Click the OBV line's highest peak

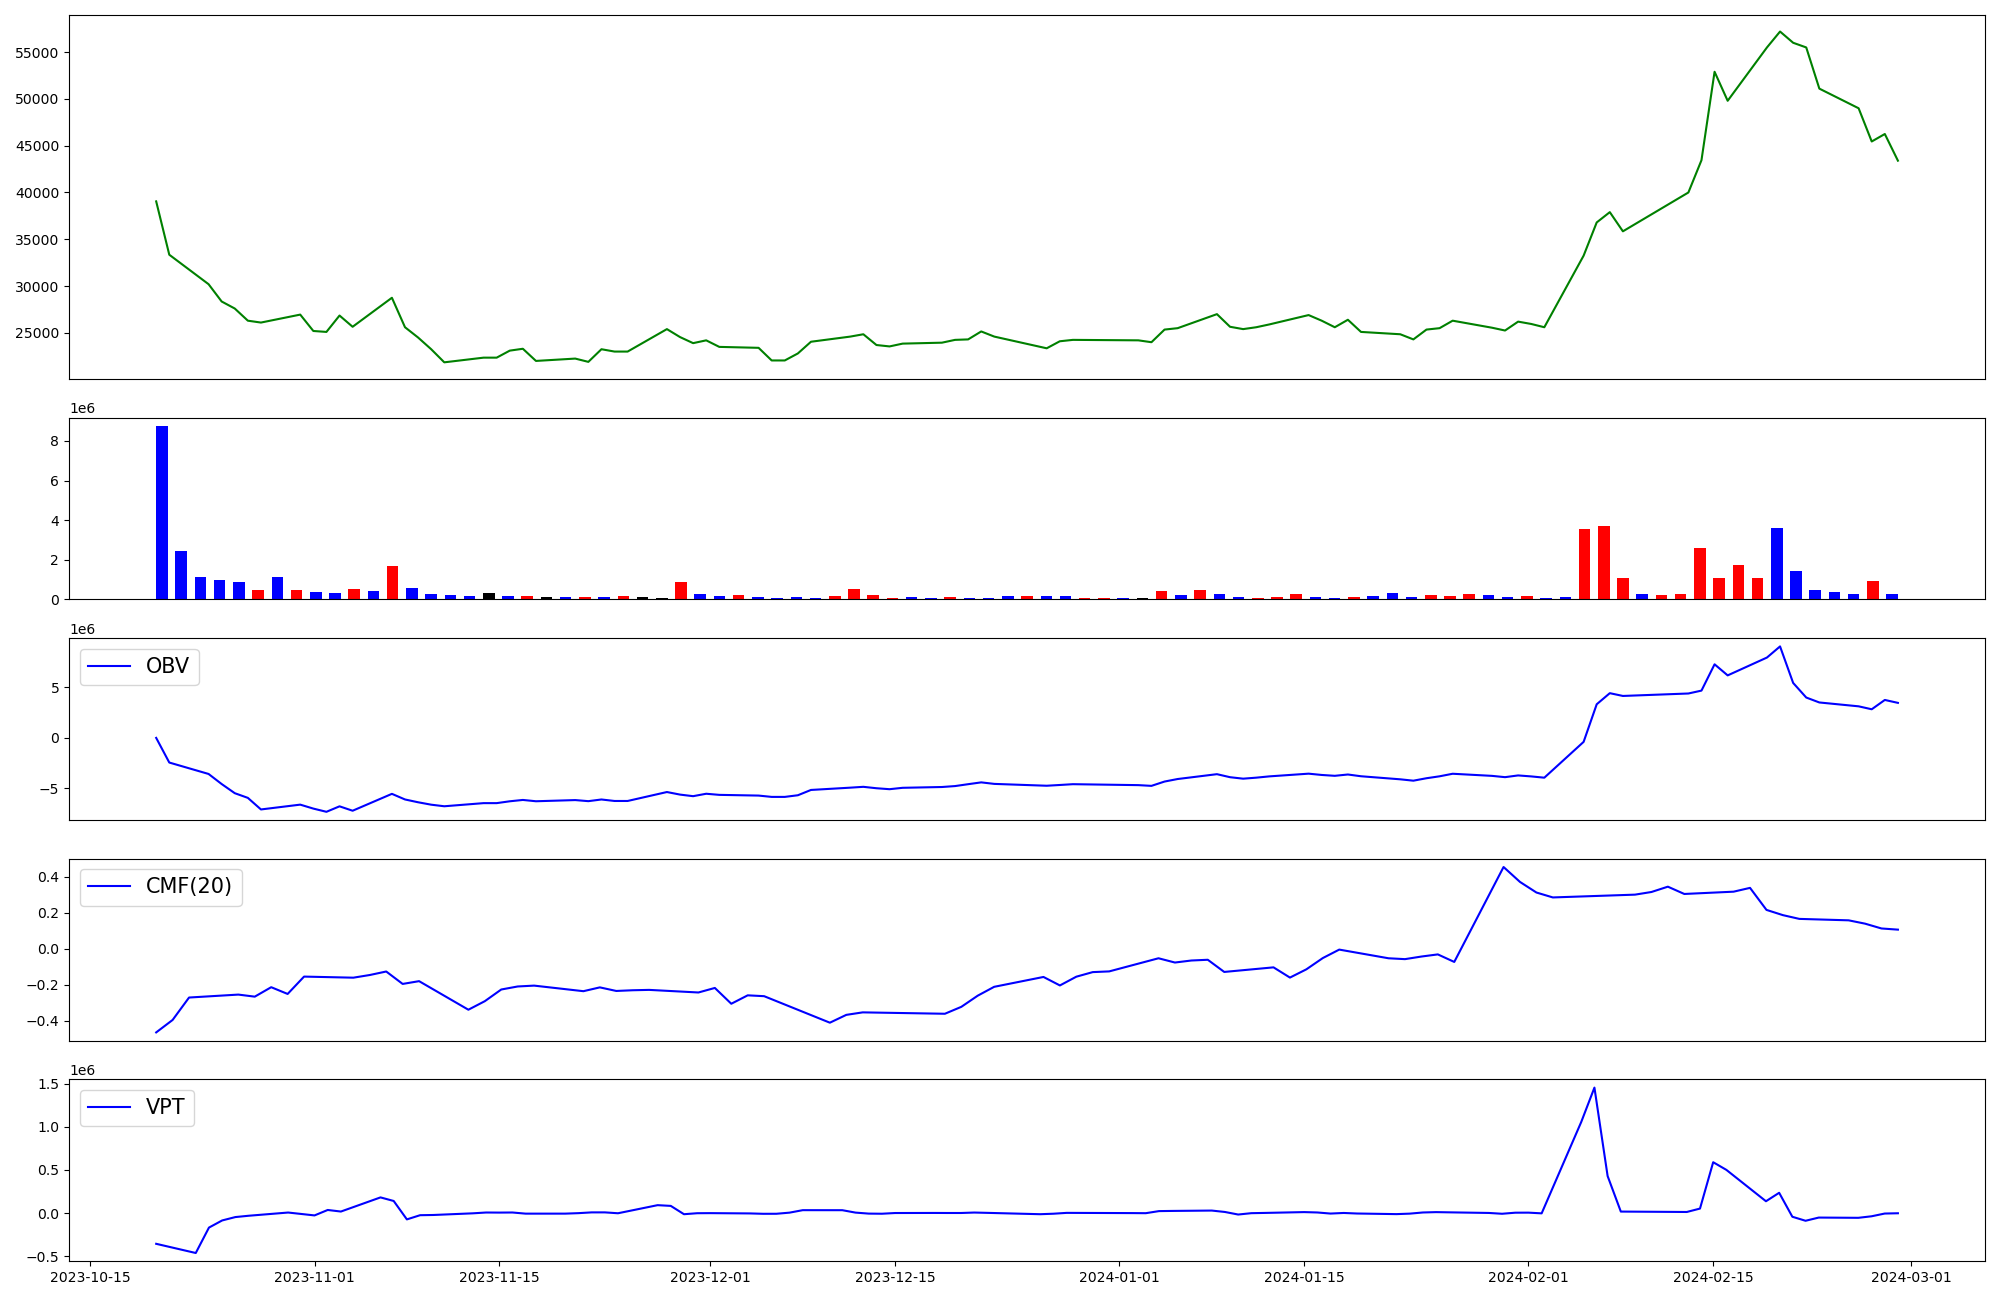[1779, 647]
